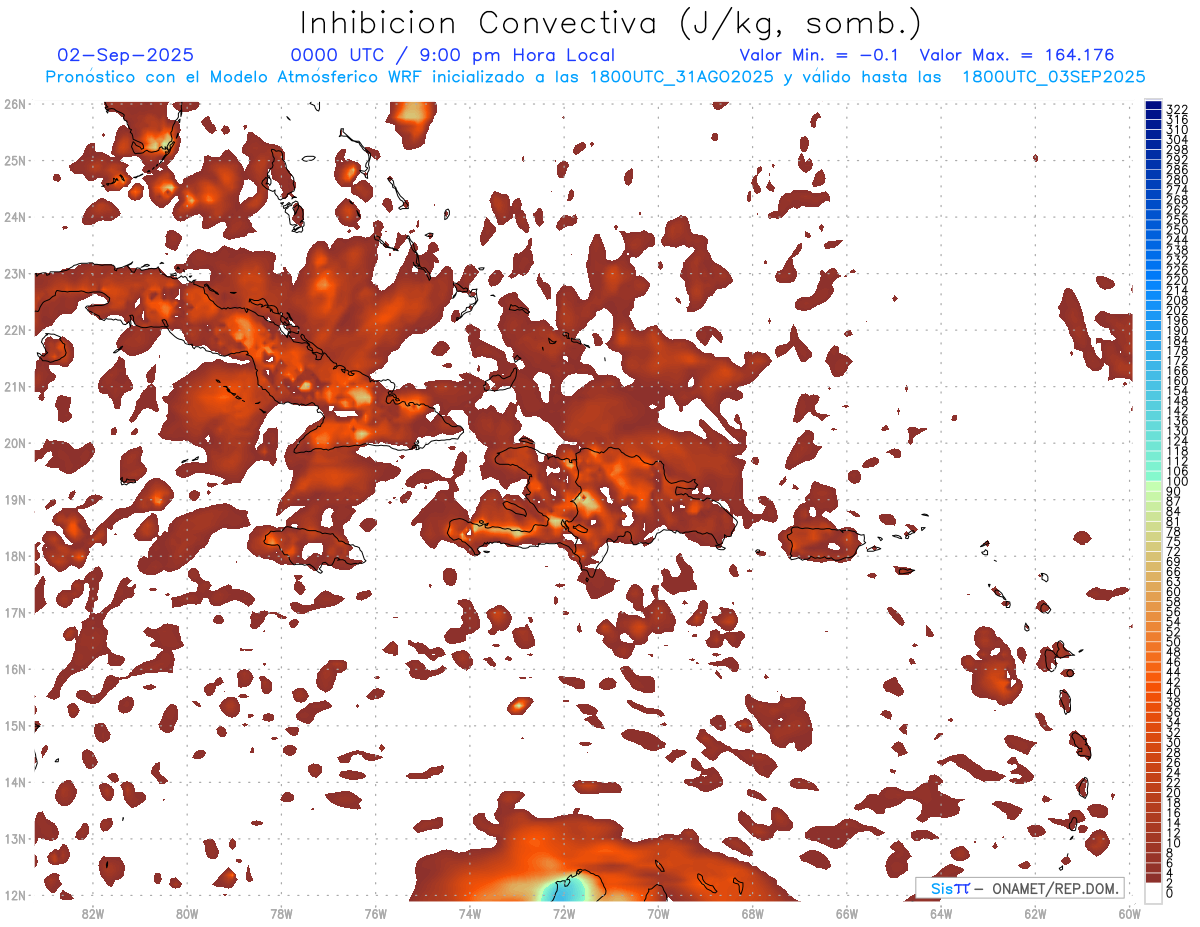Click the latitude label '12N'
The width and height of the screenshot is (1200, 927).
point(14,895)
